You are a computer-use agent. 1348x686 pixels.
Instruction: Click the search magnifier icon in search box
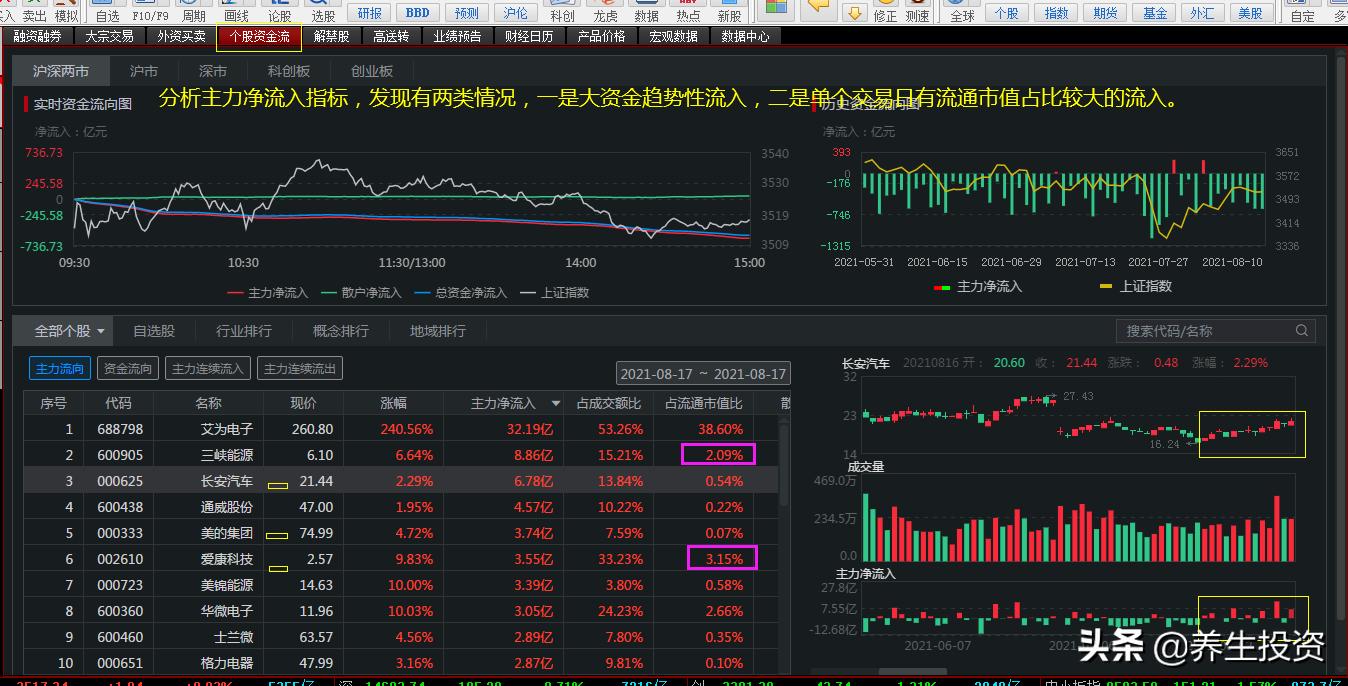coord(1301,331)
